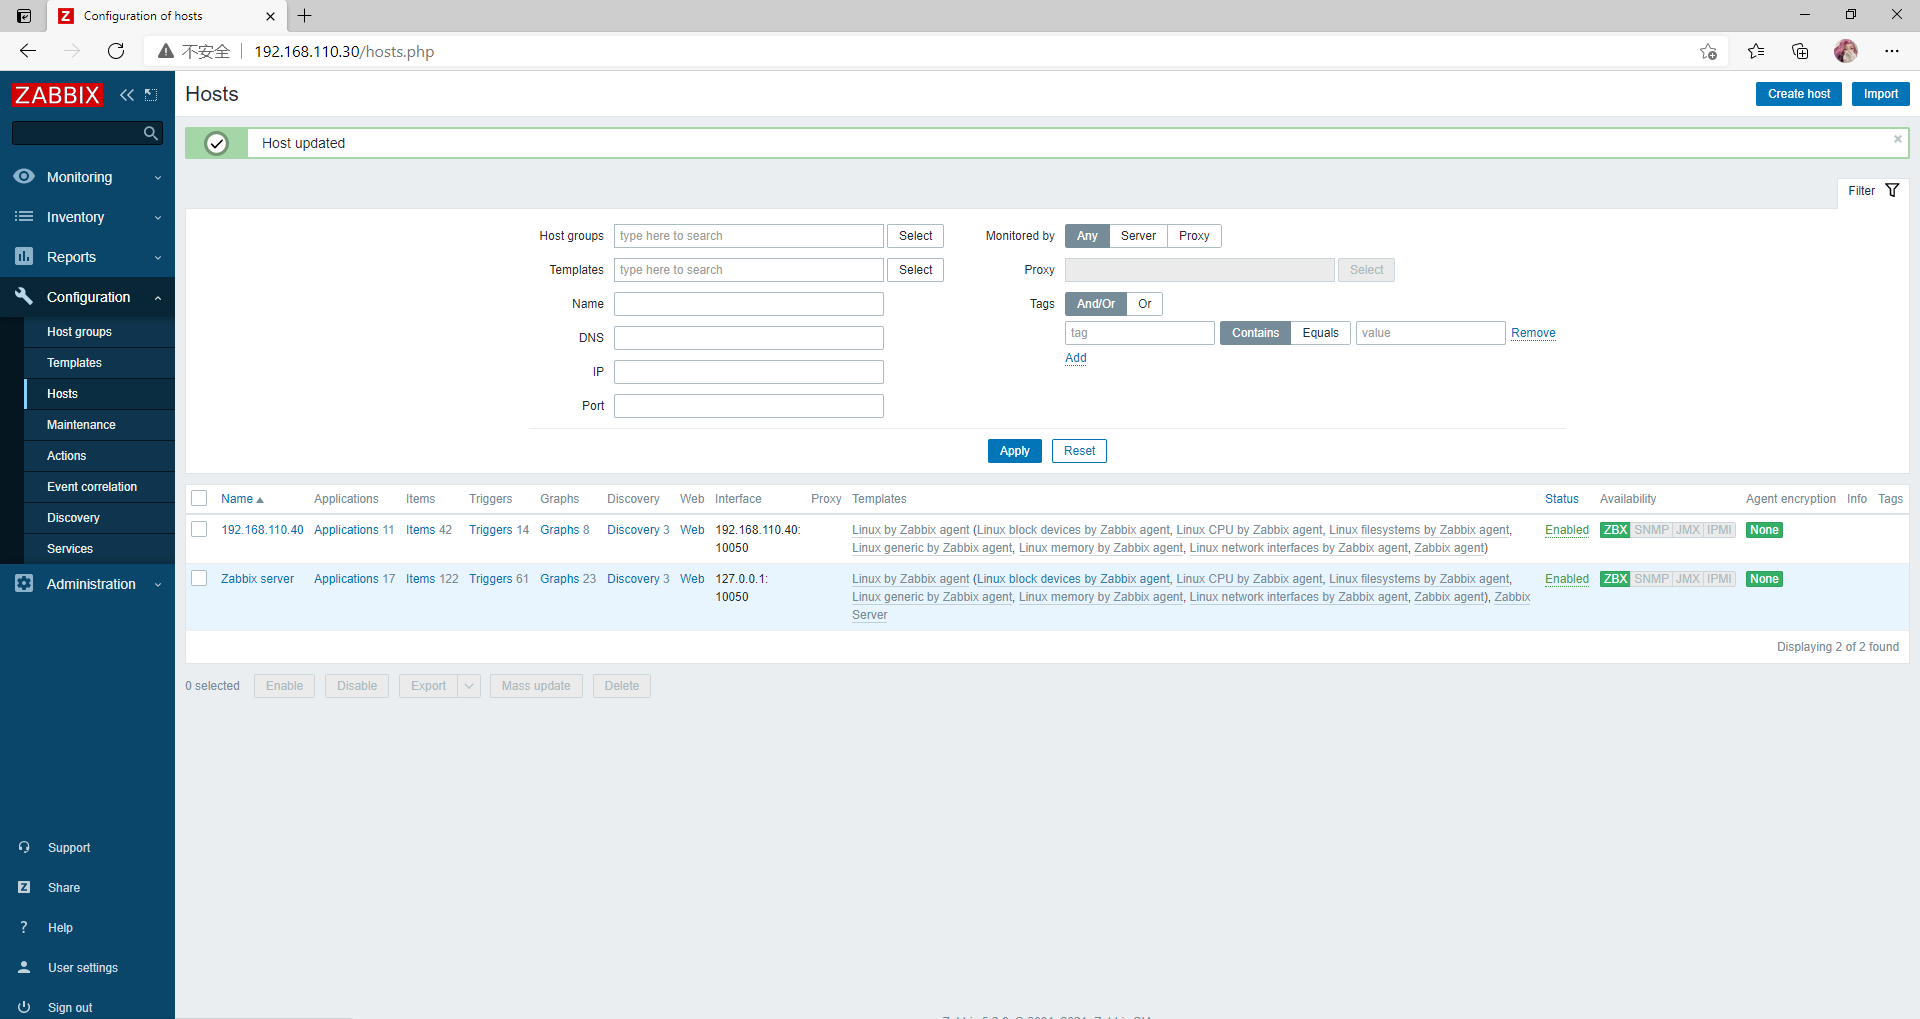This screenshot has height=1019, width=1920.
Task: Click the Inventory list icon
Action: [24, 216]
